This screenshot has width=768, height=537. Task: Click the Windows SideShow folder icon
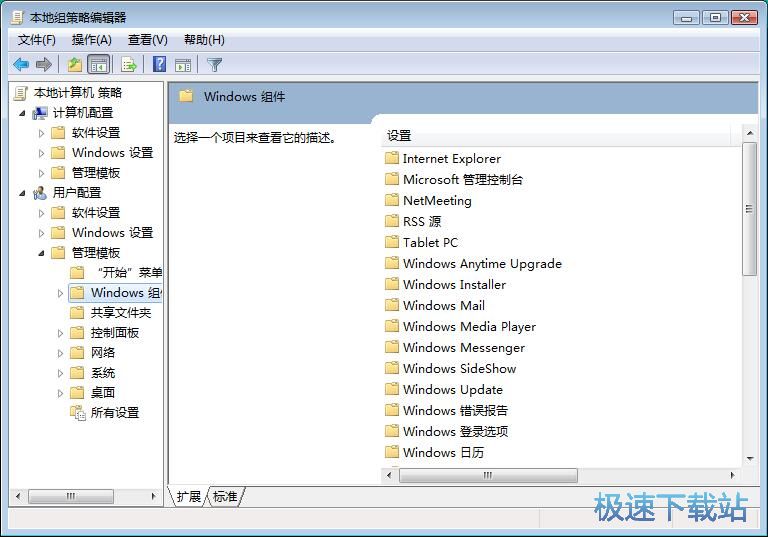[x=391, y=368]
